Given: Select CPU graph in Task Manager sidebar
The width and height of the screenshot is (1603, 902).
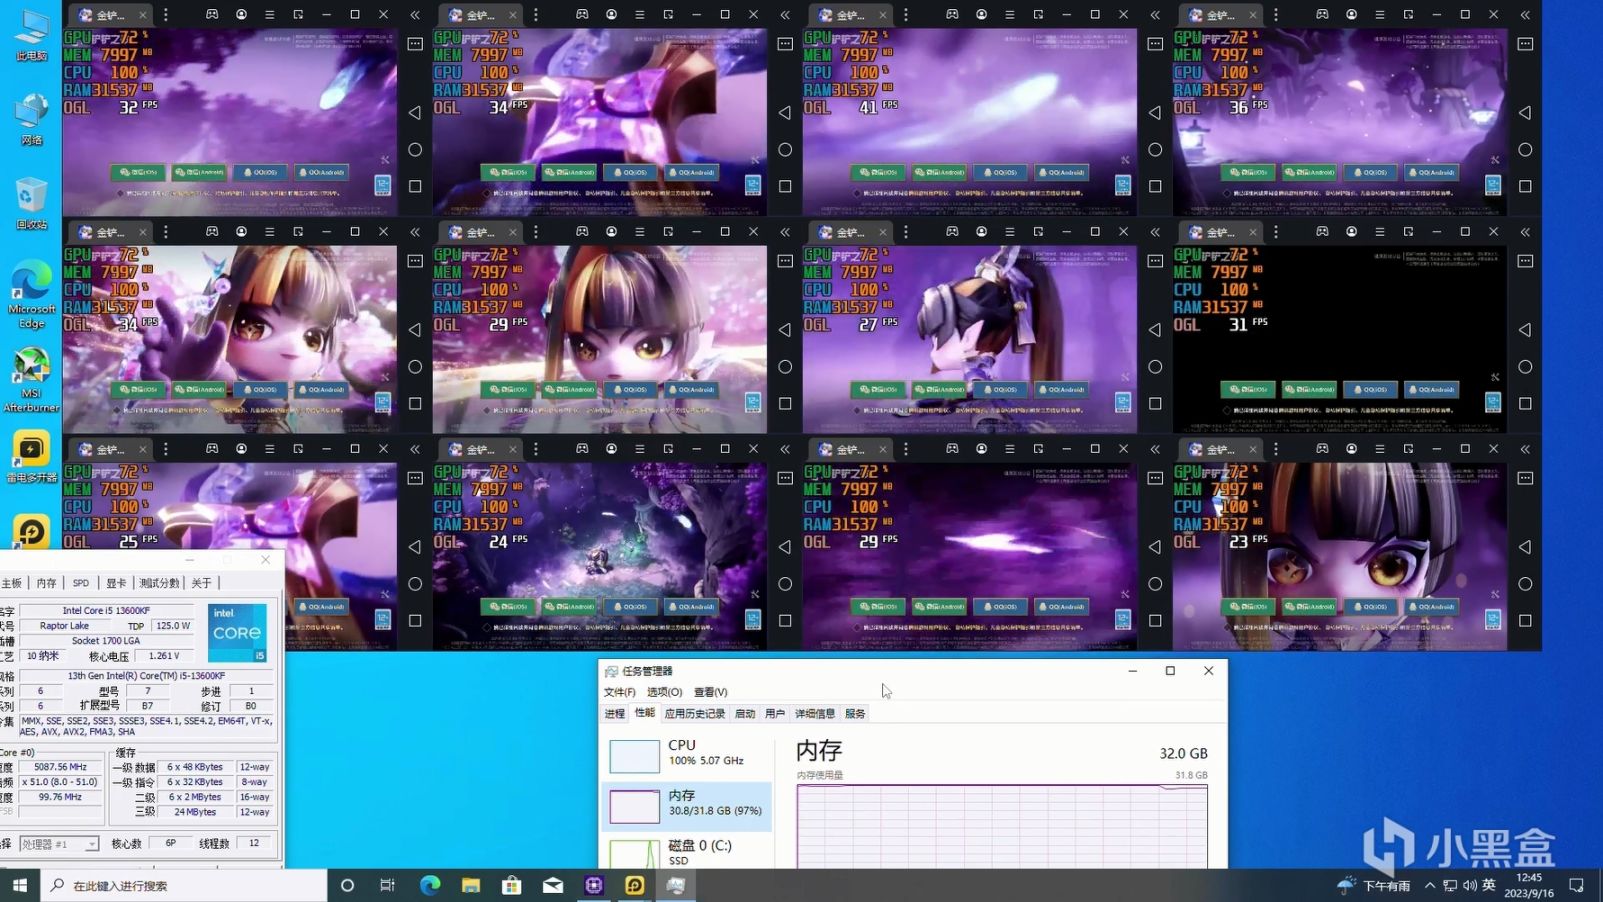Looking at the screenshot, I should pos(687,755).
